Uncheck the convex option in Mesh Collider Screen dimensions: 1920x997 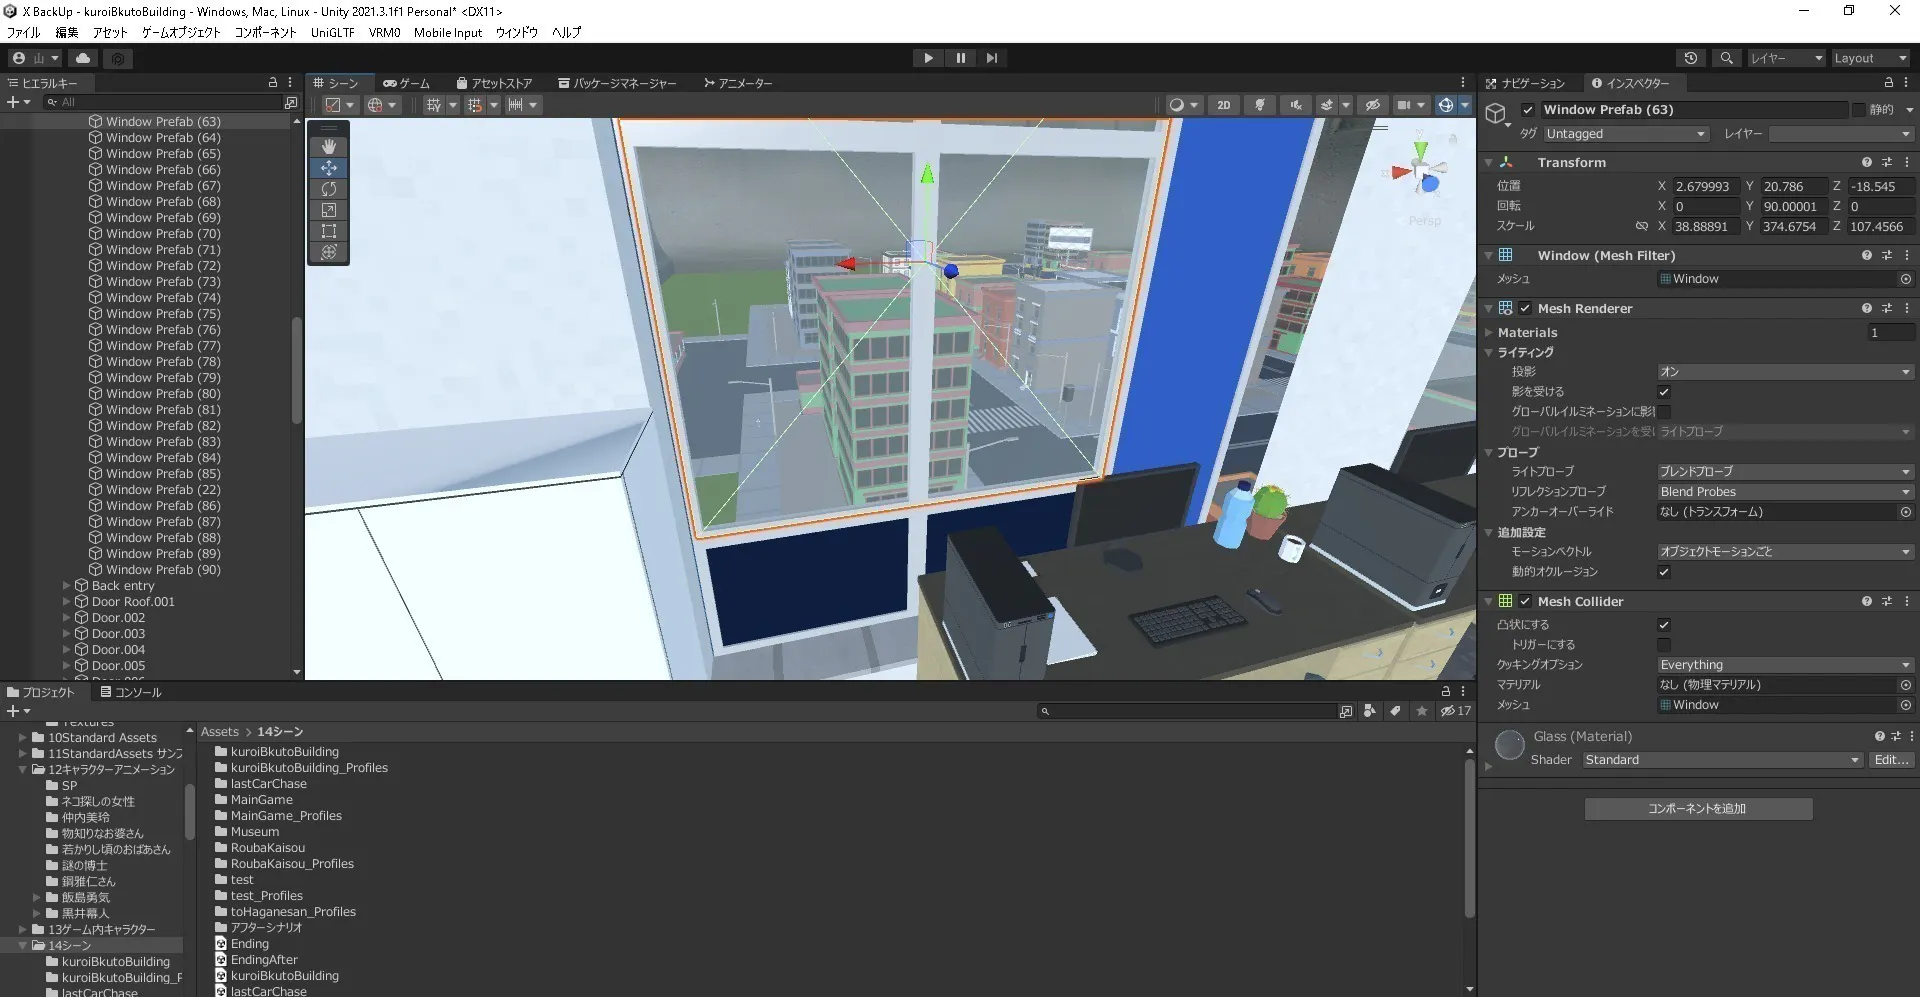coord(1664,625)
